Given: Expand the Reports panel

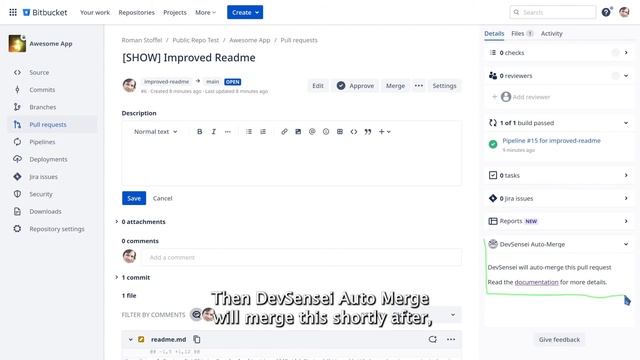Looking at the screenshot, I should point(626,221).
